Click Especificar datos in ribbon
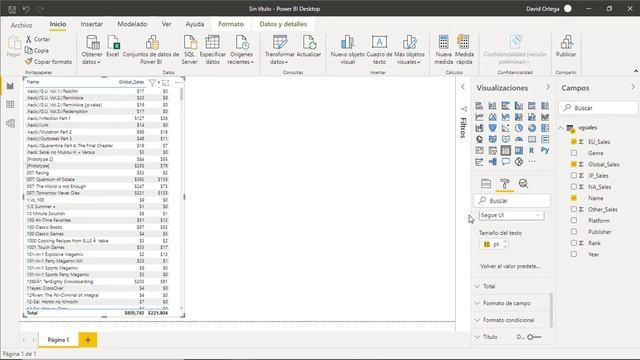640x360 pixels. [212, 50]
